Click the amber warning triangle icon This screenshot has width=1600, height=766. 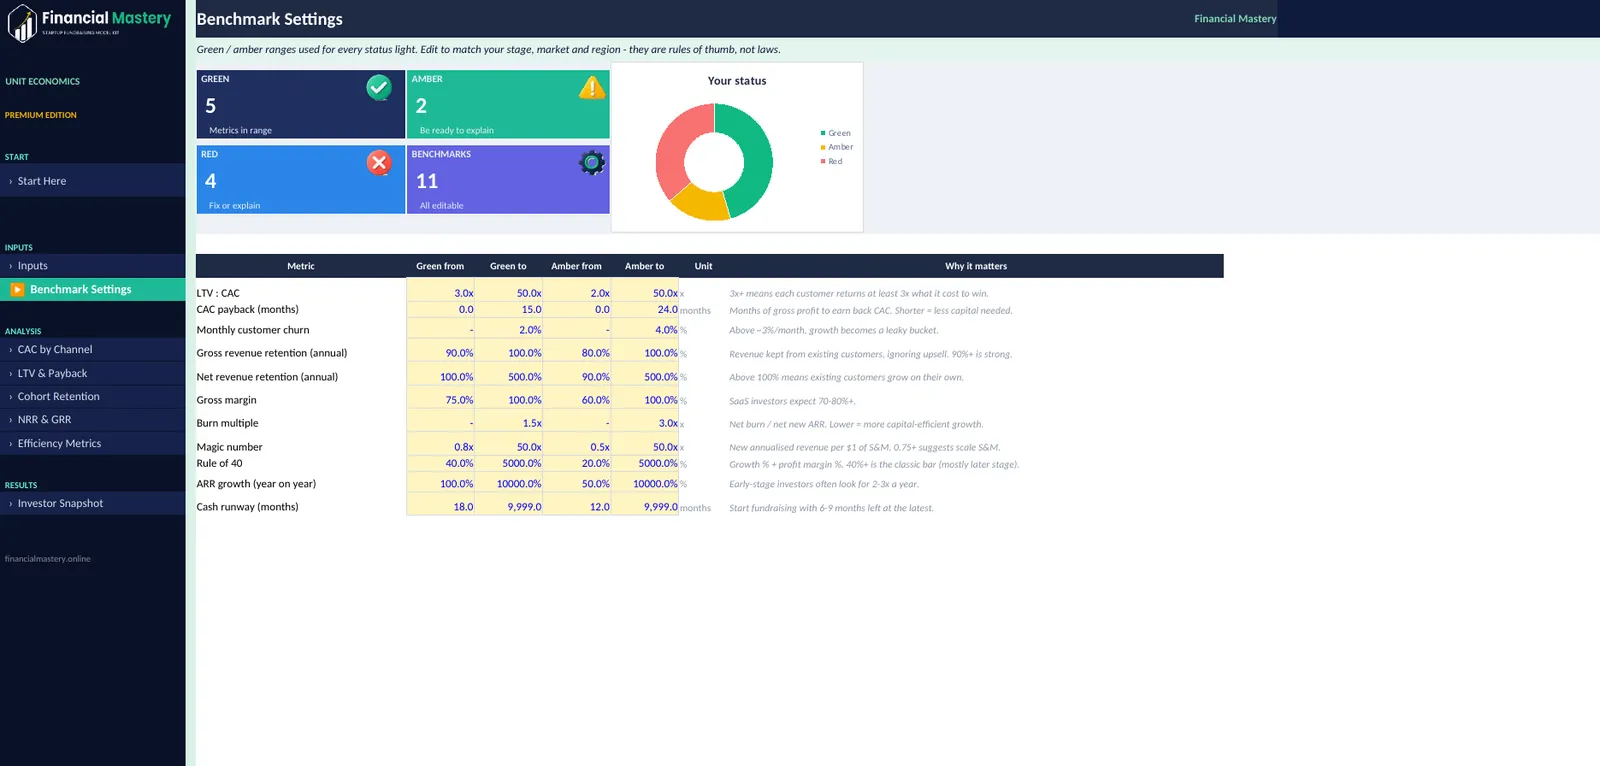tap(592, 88)
